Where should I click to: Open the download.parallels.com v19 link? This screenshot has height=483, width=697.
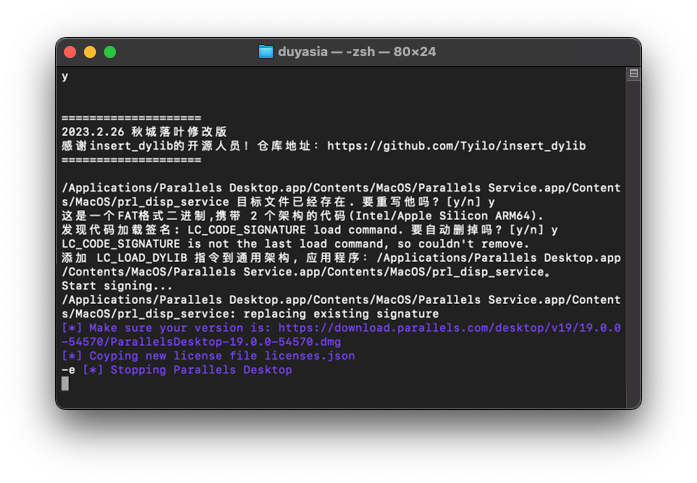pyautogui.click(x=449, y=328)
